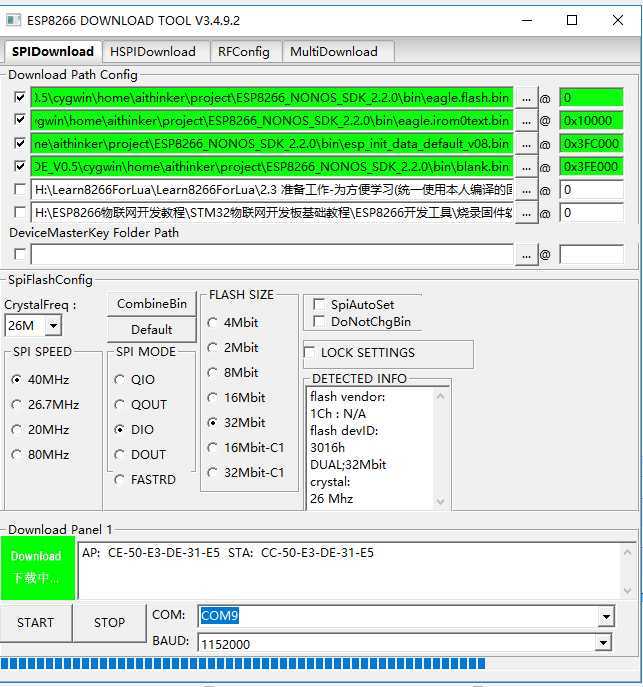Switch to the SPIDownload tab
The width and height of the screenshot is (643, 687).
(53, 52)
